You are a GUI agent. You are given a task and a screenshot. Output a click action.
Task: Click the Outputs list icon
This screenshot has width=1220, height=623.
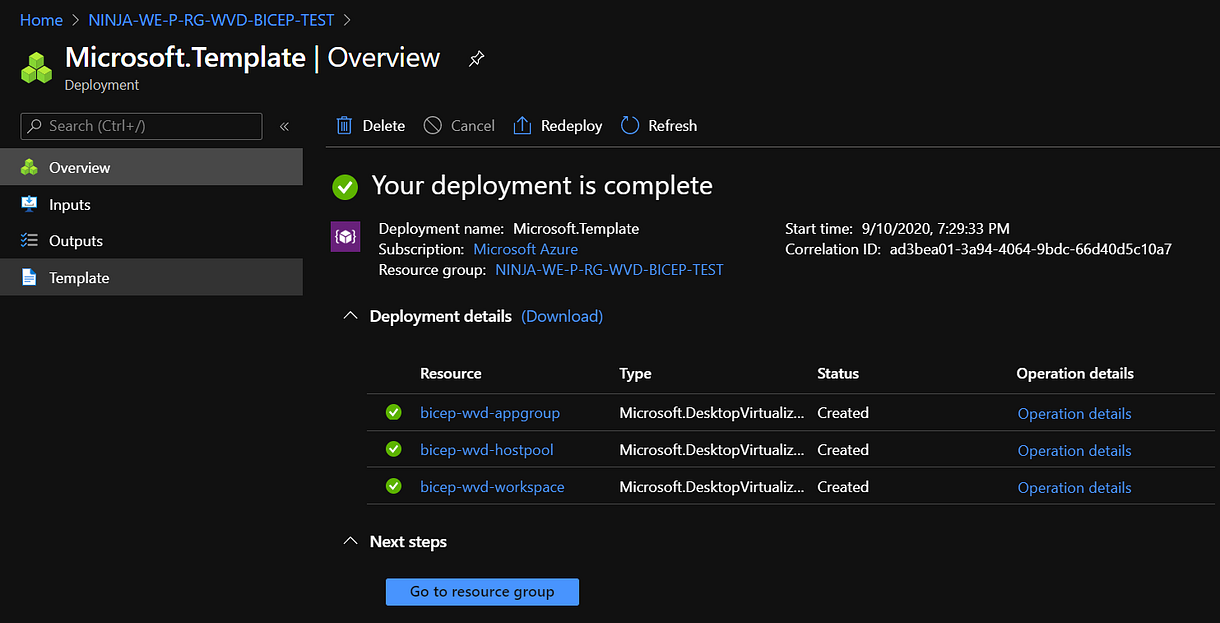coord(29,240)
